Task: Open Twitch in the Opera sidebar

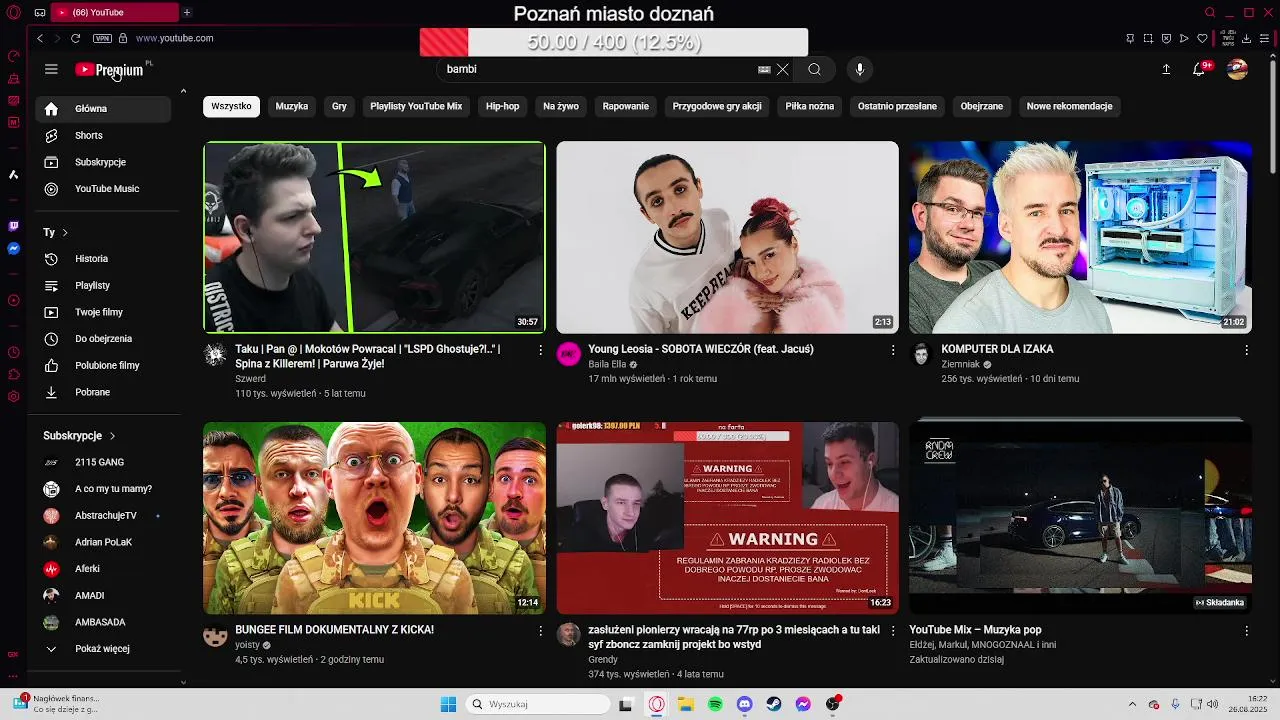Action: pyautogui.click(x=13, y=226)
